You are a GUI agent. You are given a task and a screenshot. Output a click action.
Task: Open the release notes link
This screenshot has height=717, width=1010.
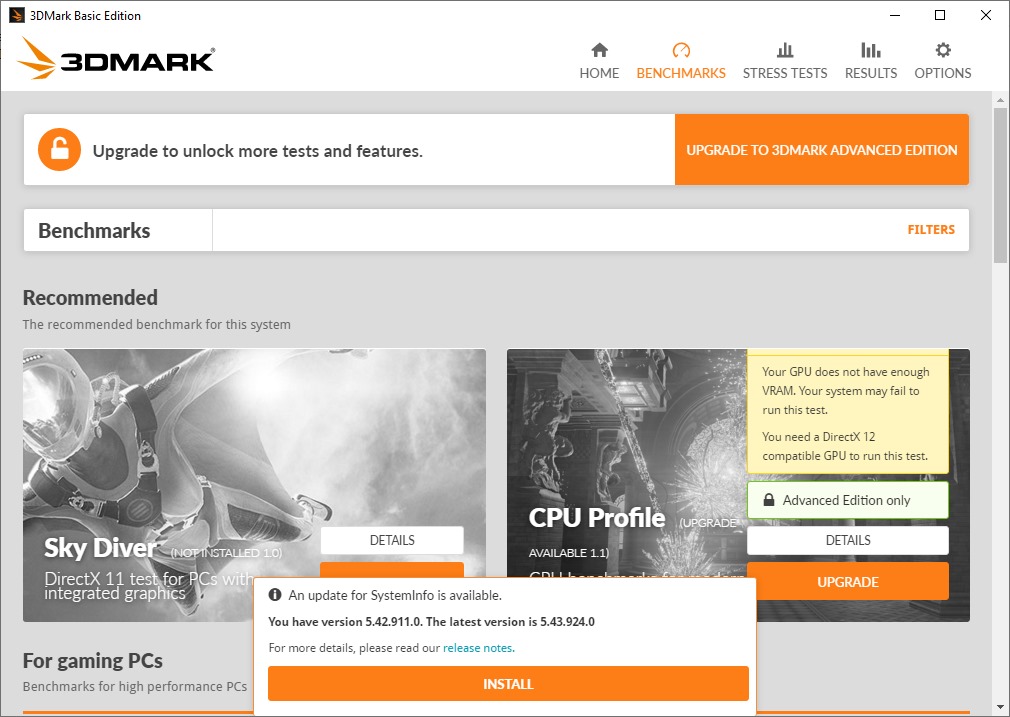pyautogui.click(x=477, y=648)
